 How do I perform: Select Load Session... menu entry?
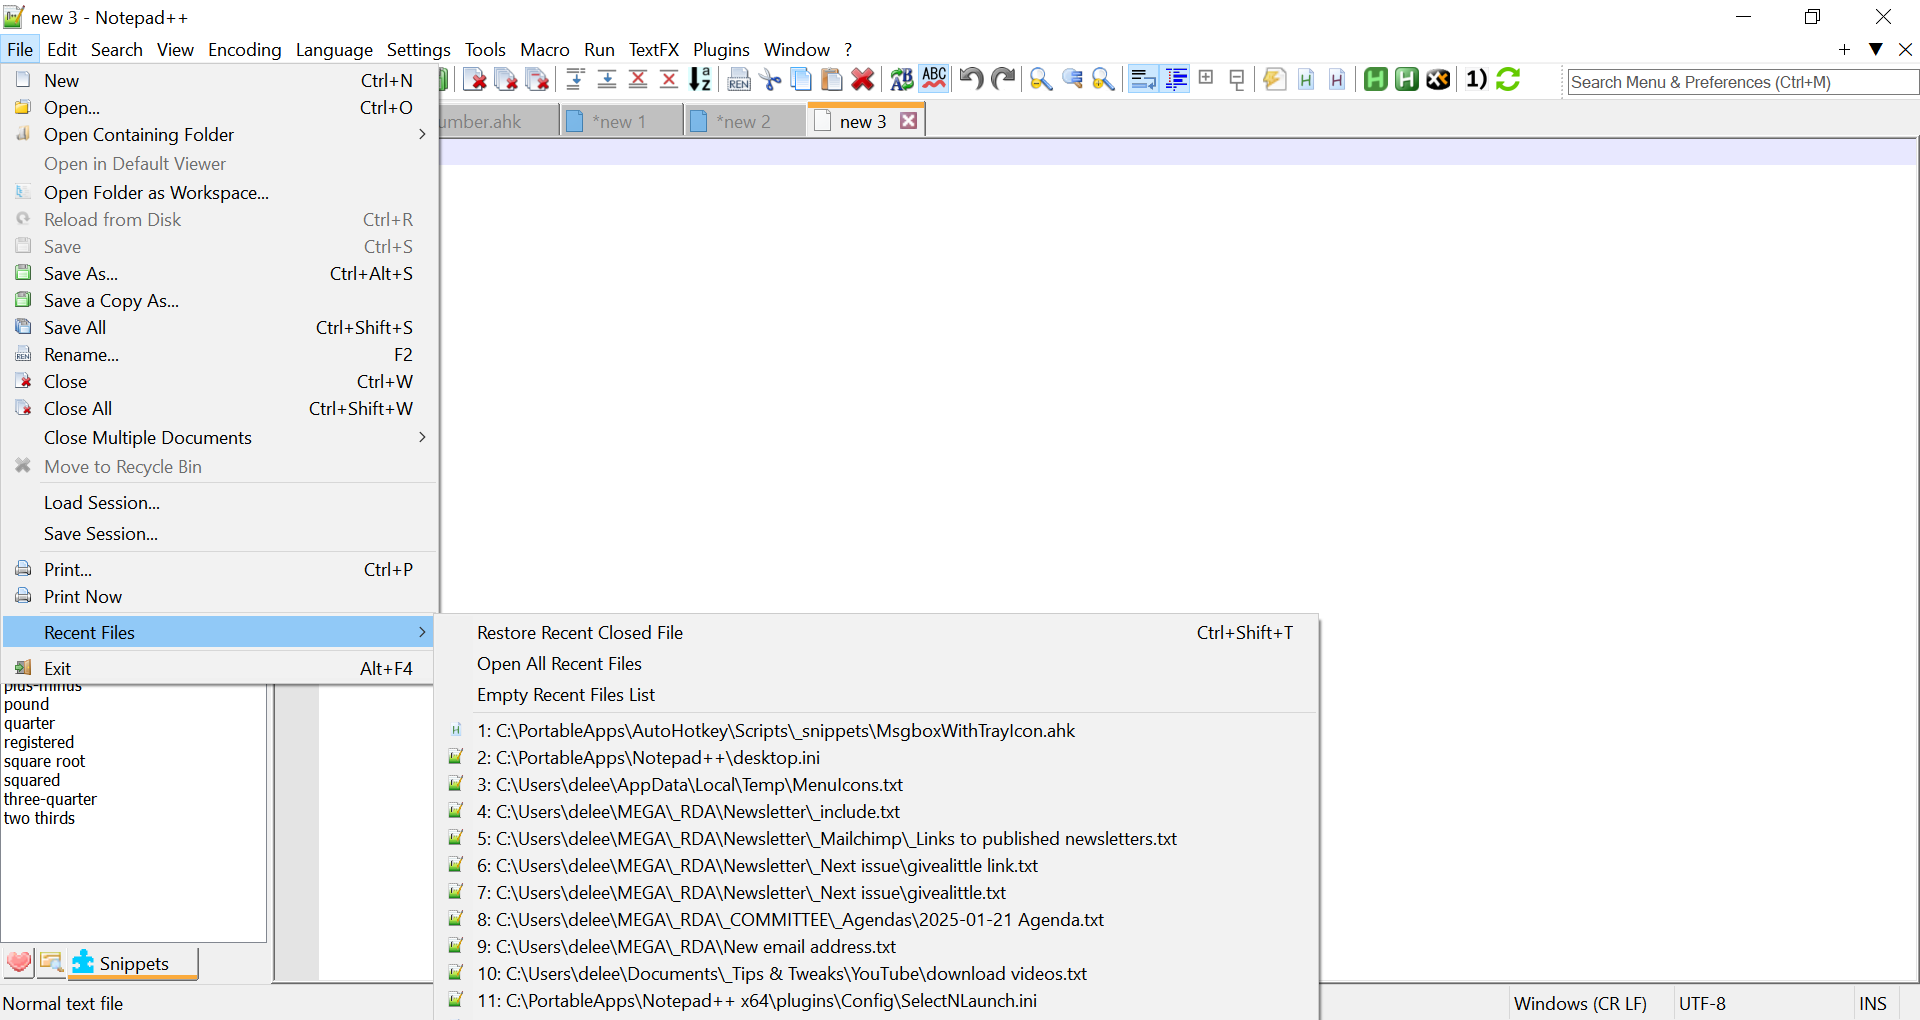coord(219,502)
